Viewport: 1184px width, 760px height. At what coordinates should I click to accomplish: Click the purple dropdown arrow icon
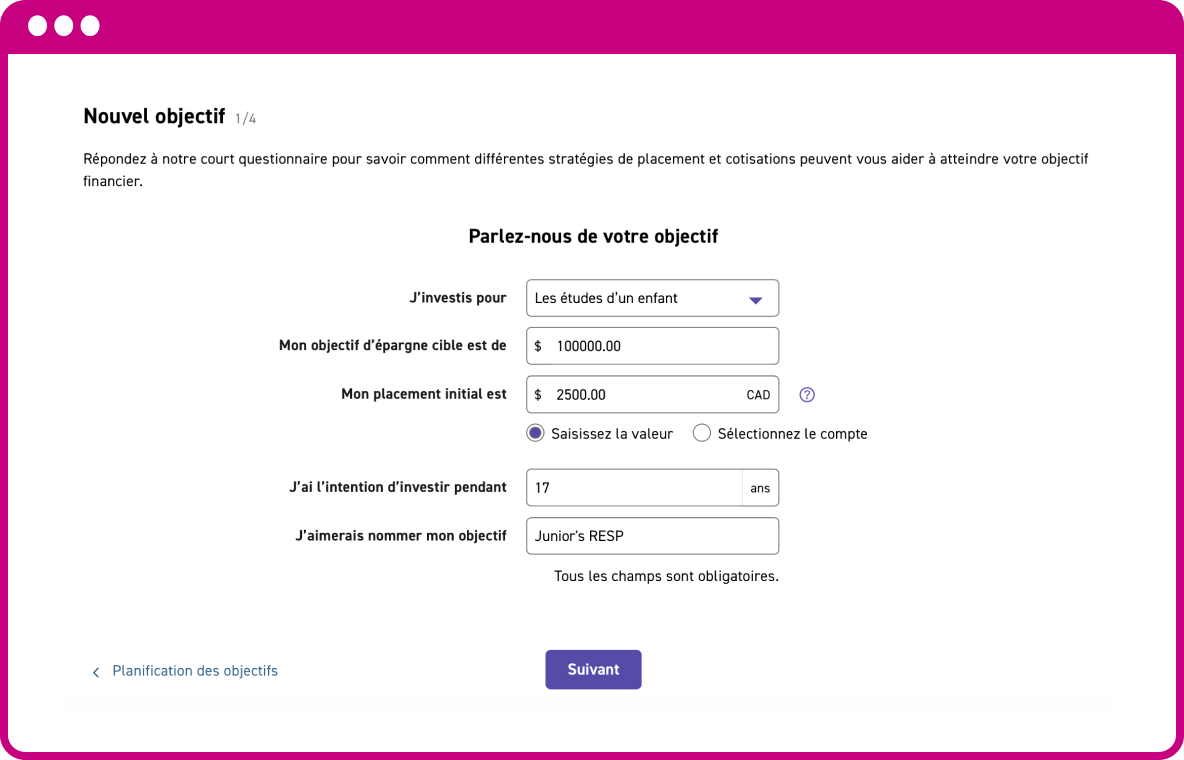tap(756, 299)
